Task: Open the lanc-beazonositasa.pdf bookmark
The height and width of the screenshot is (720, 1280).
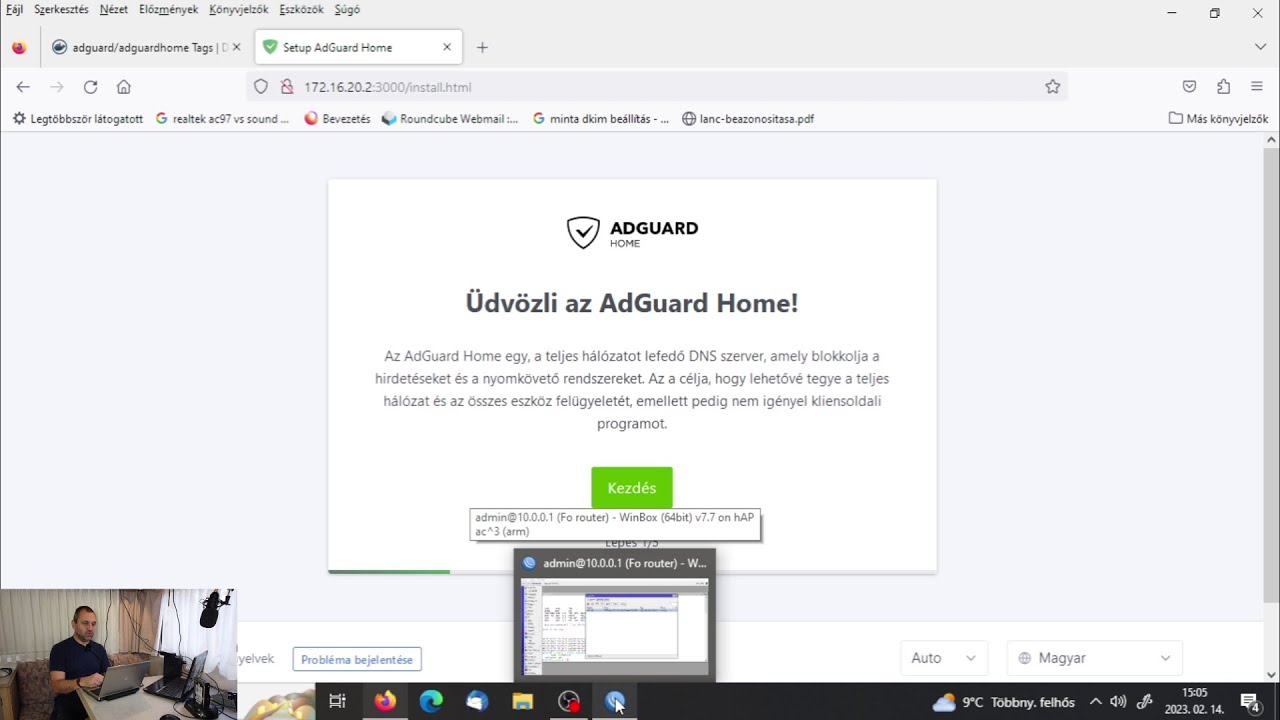Action: tap(748, 118)
